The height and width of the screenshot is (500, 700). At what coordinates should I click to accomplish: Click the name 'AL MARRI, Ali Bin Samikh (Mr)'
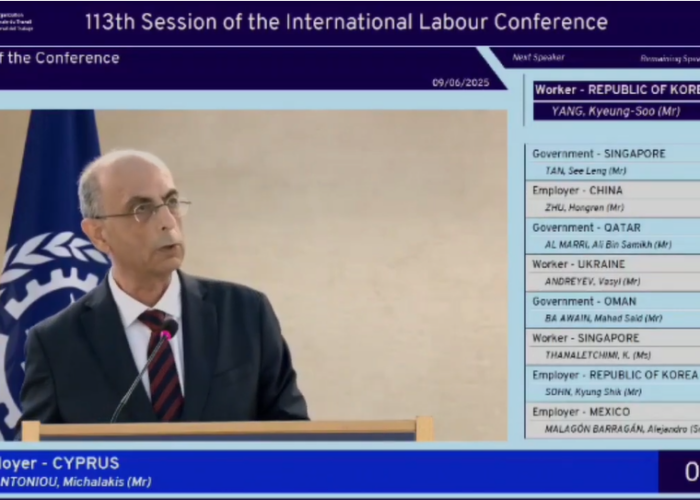point(608,245)
